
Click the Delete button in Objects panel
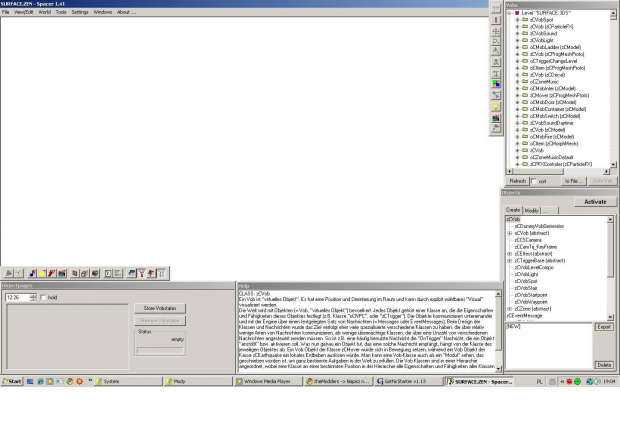pos(604,365)
